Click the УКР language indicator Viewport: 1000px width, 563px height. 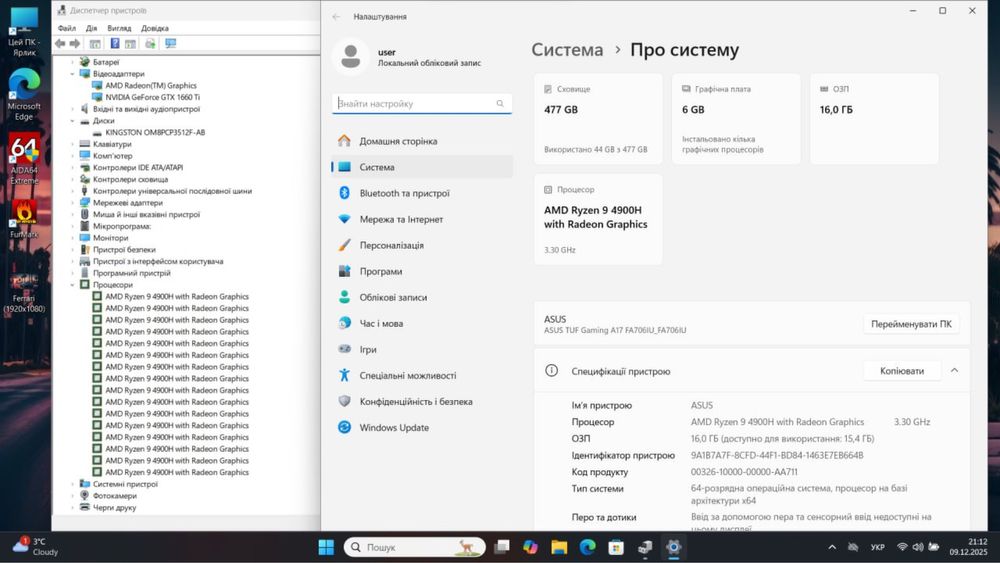click(878, 547)
